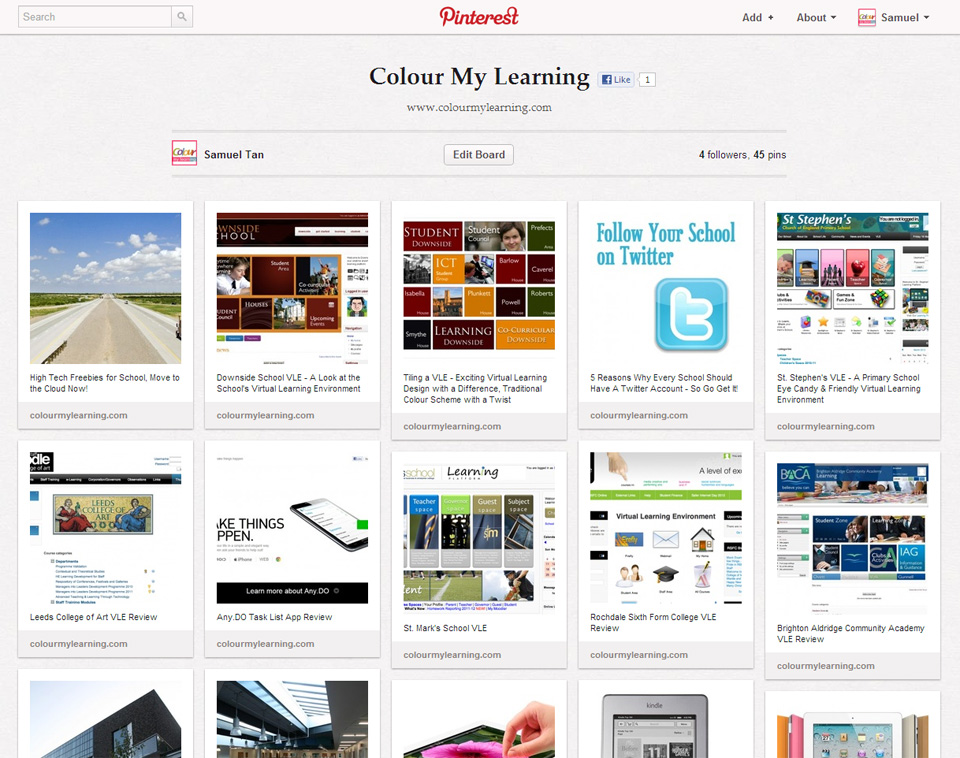
Task: Open the Any.DO app pin image
Action: coord(292,528)
